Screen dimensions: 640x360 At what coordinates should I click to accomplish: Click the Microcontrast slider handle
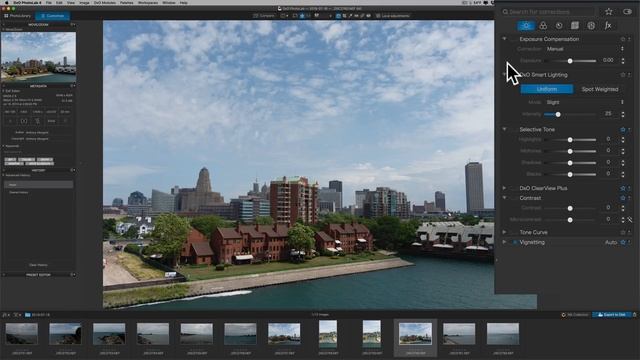click(570, 220)
